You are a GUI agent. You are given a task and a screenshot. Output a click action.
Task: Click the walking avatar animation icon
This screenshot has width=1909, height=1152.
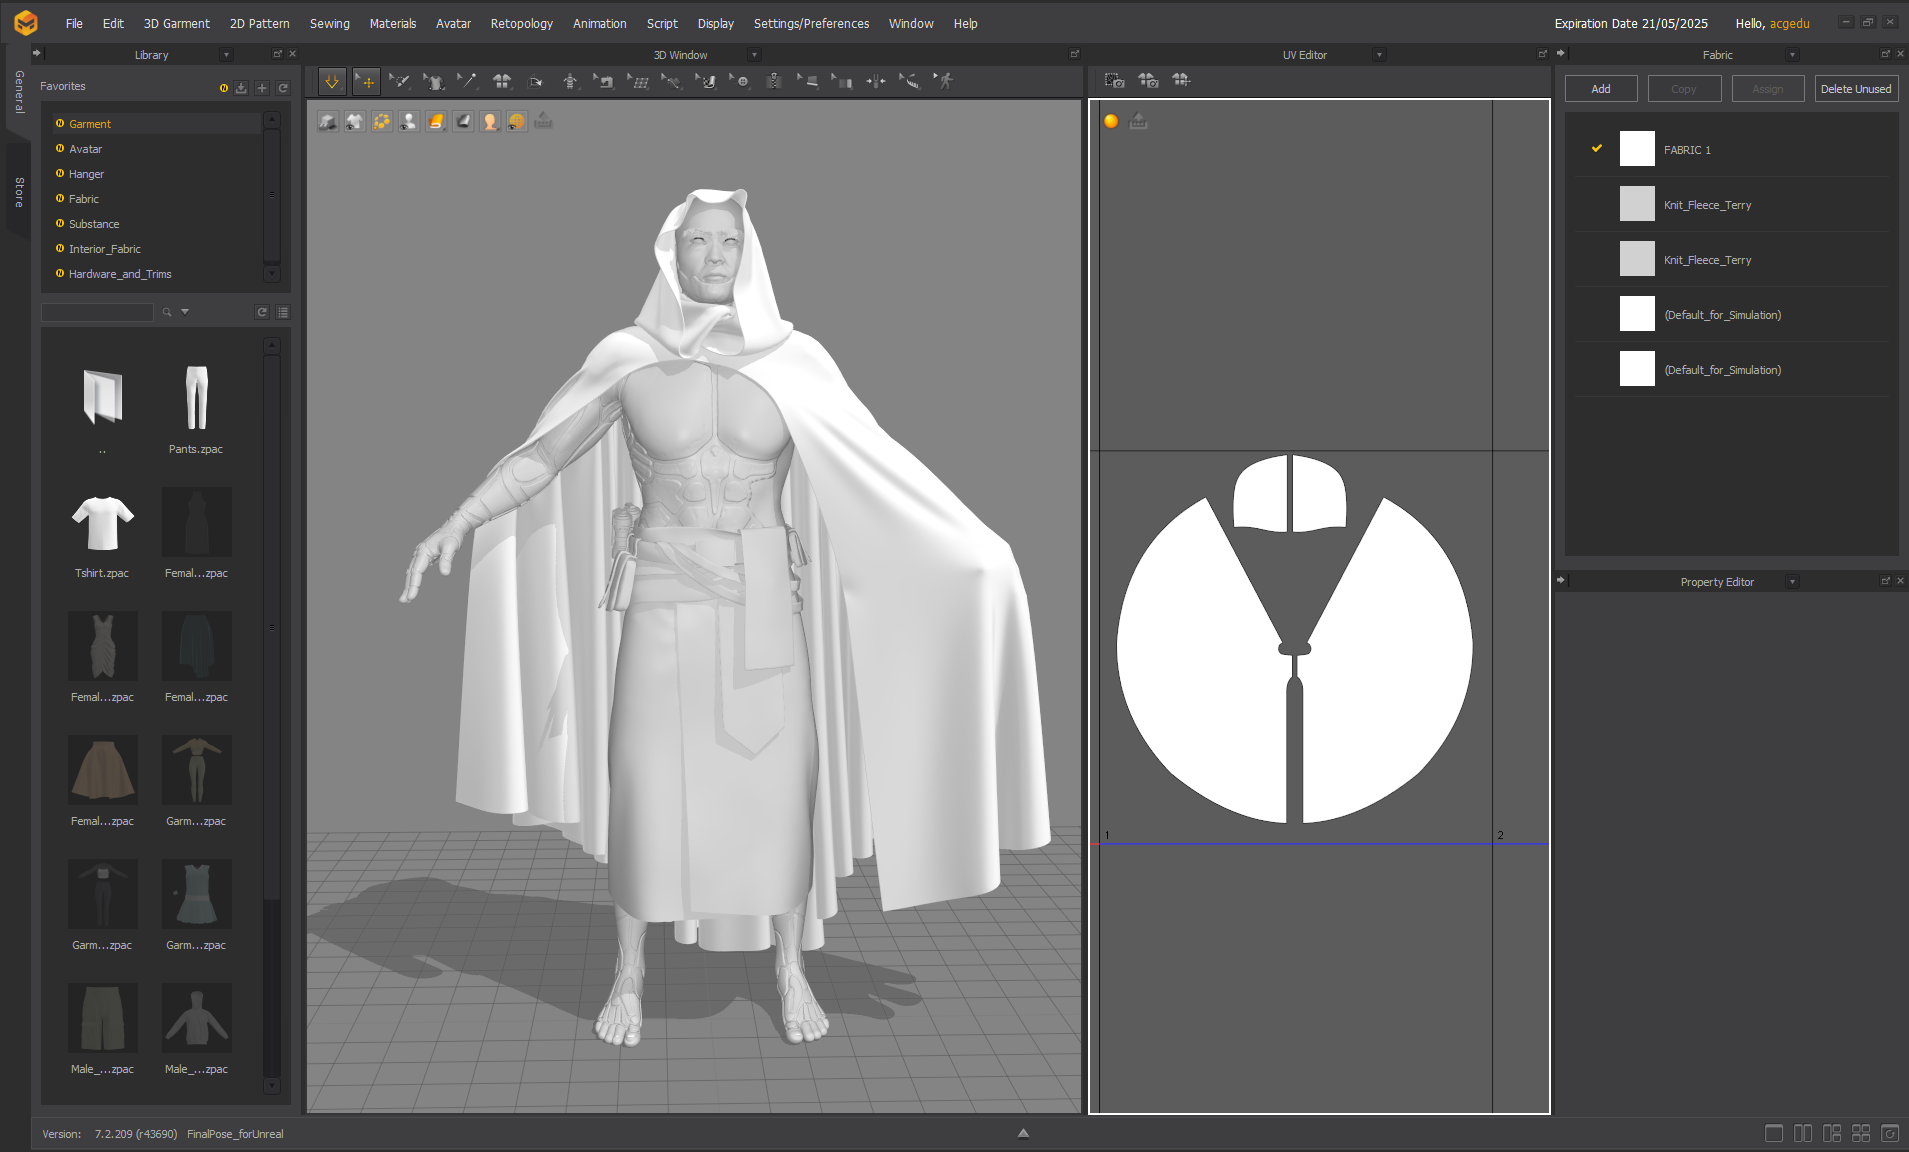coord(944,82)
